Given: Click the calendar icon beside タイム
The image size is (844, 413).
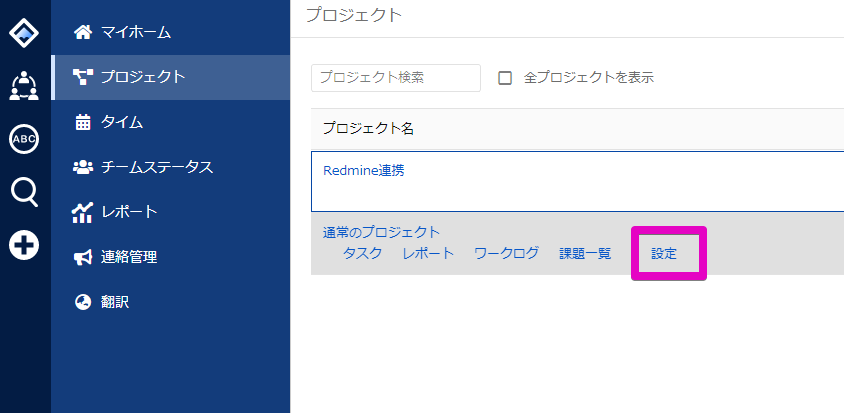Looking at the screenshot, I should pyautogui.click(x=83, y=122).
